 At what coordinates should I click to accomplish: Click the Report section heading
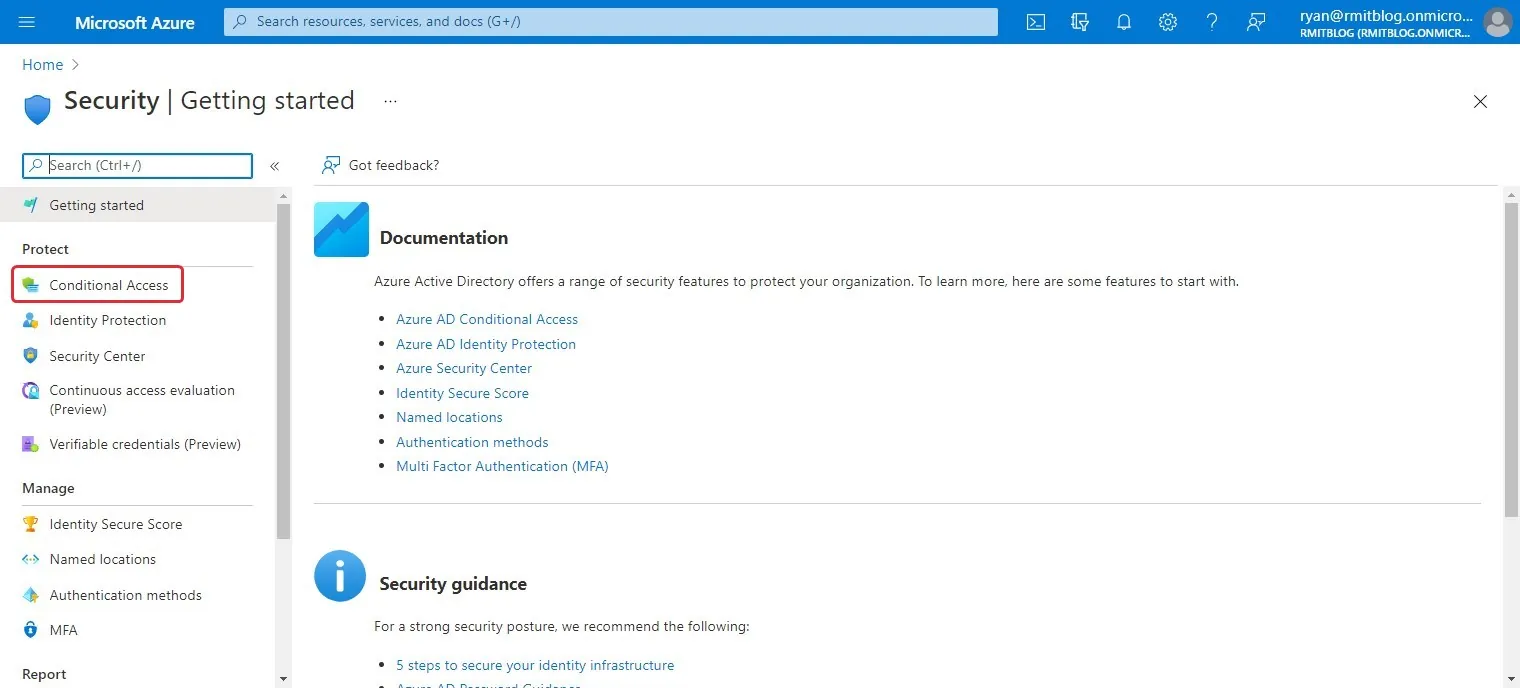[x=44, y=674]
